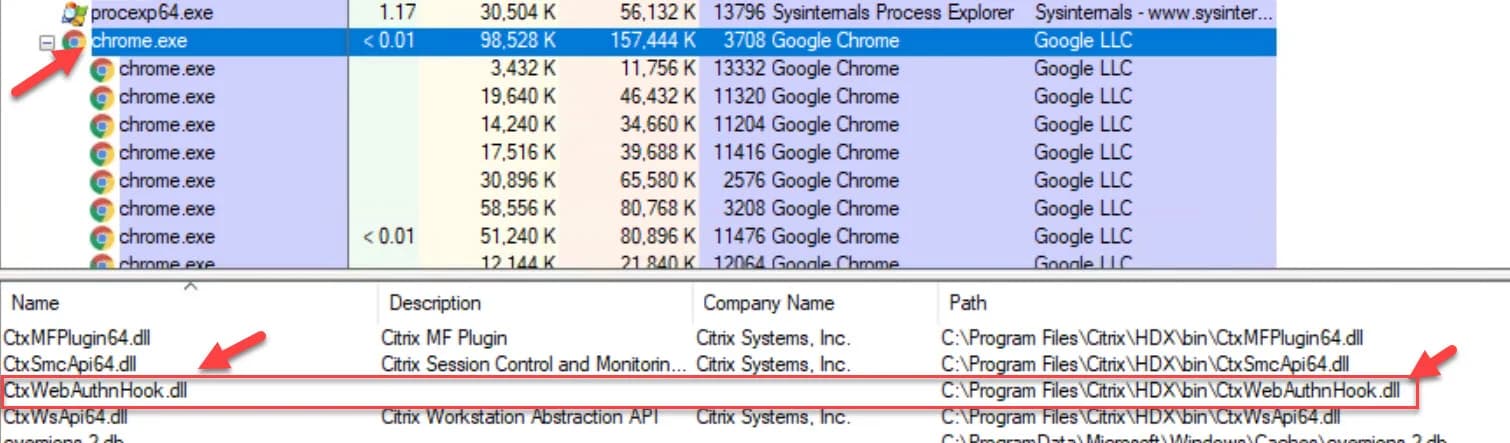Select chrome.exe child name with PID 11476

167,237
